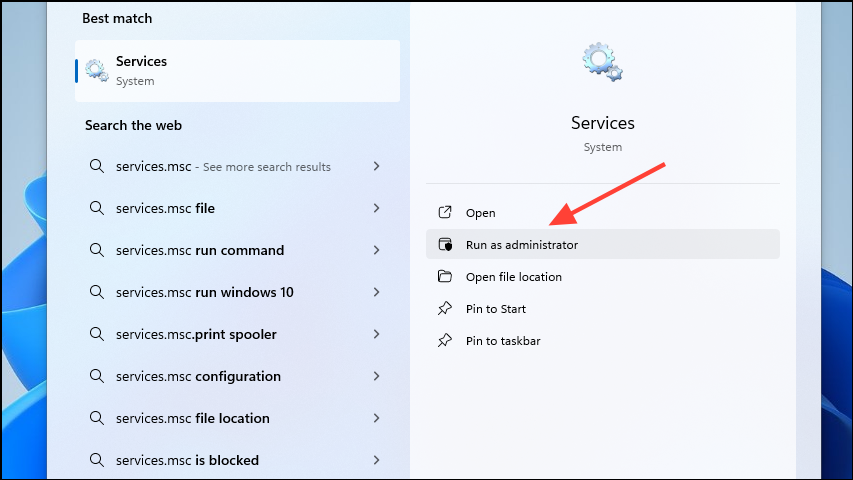Viewport: 853px width, 480px height.
Task: Click the large Services gear icon in details pane
Action: (602, 62)
